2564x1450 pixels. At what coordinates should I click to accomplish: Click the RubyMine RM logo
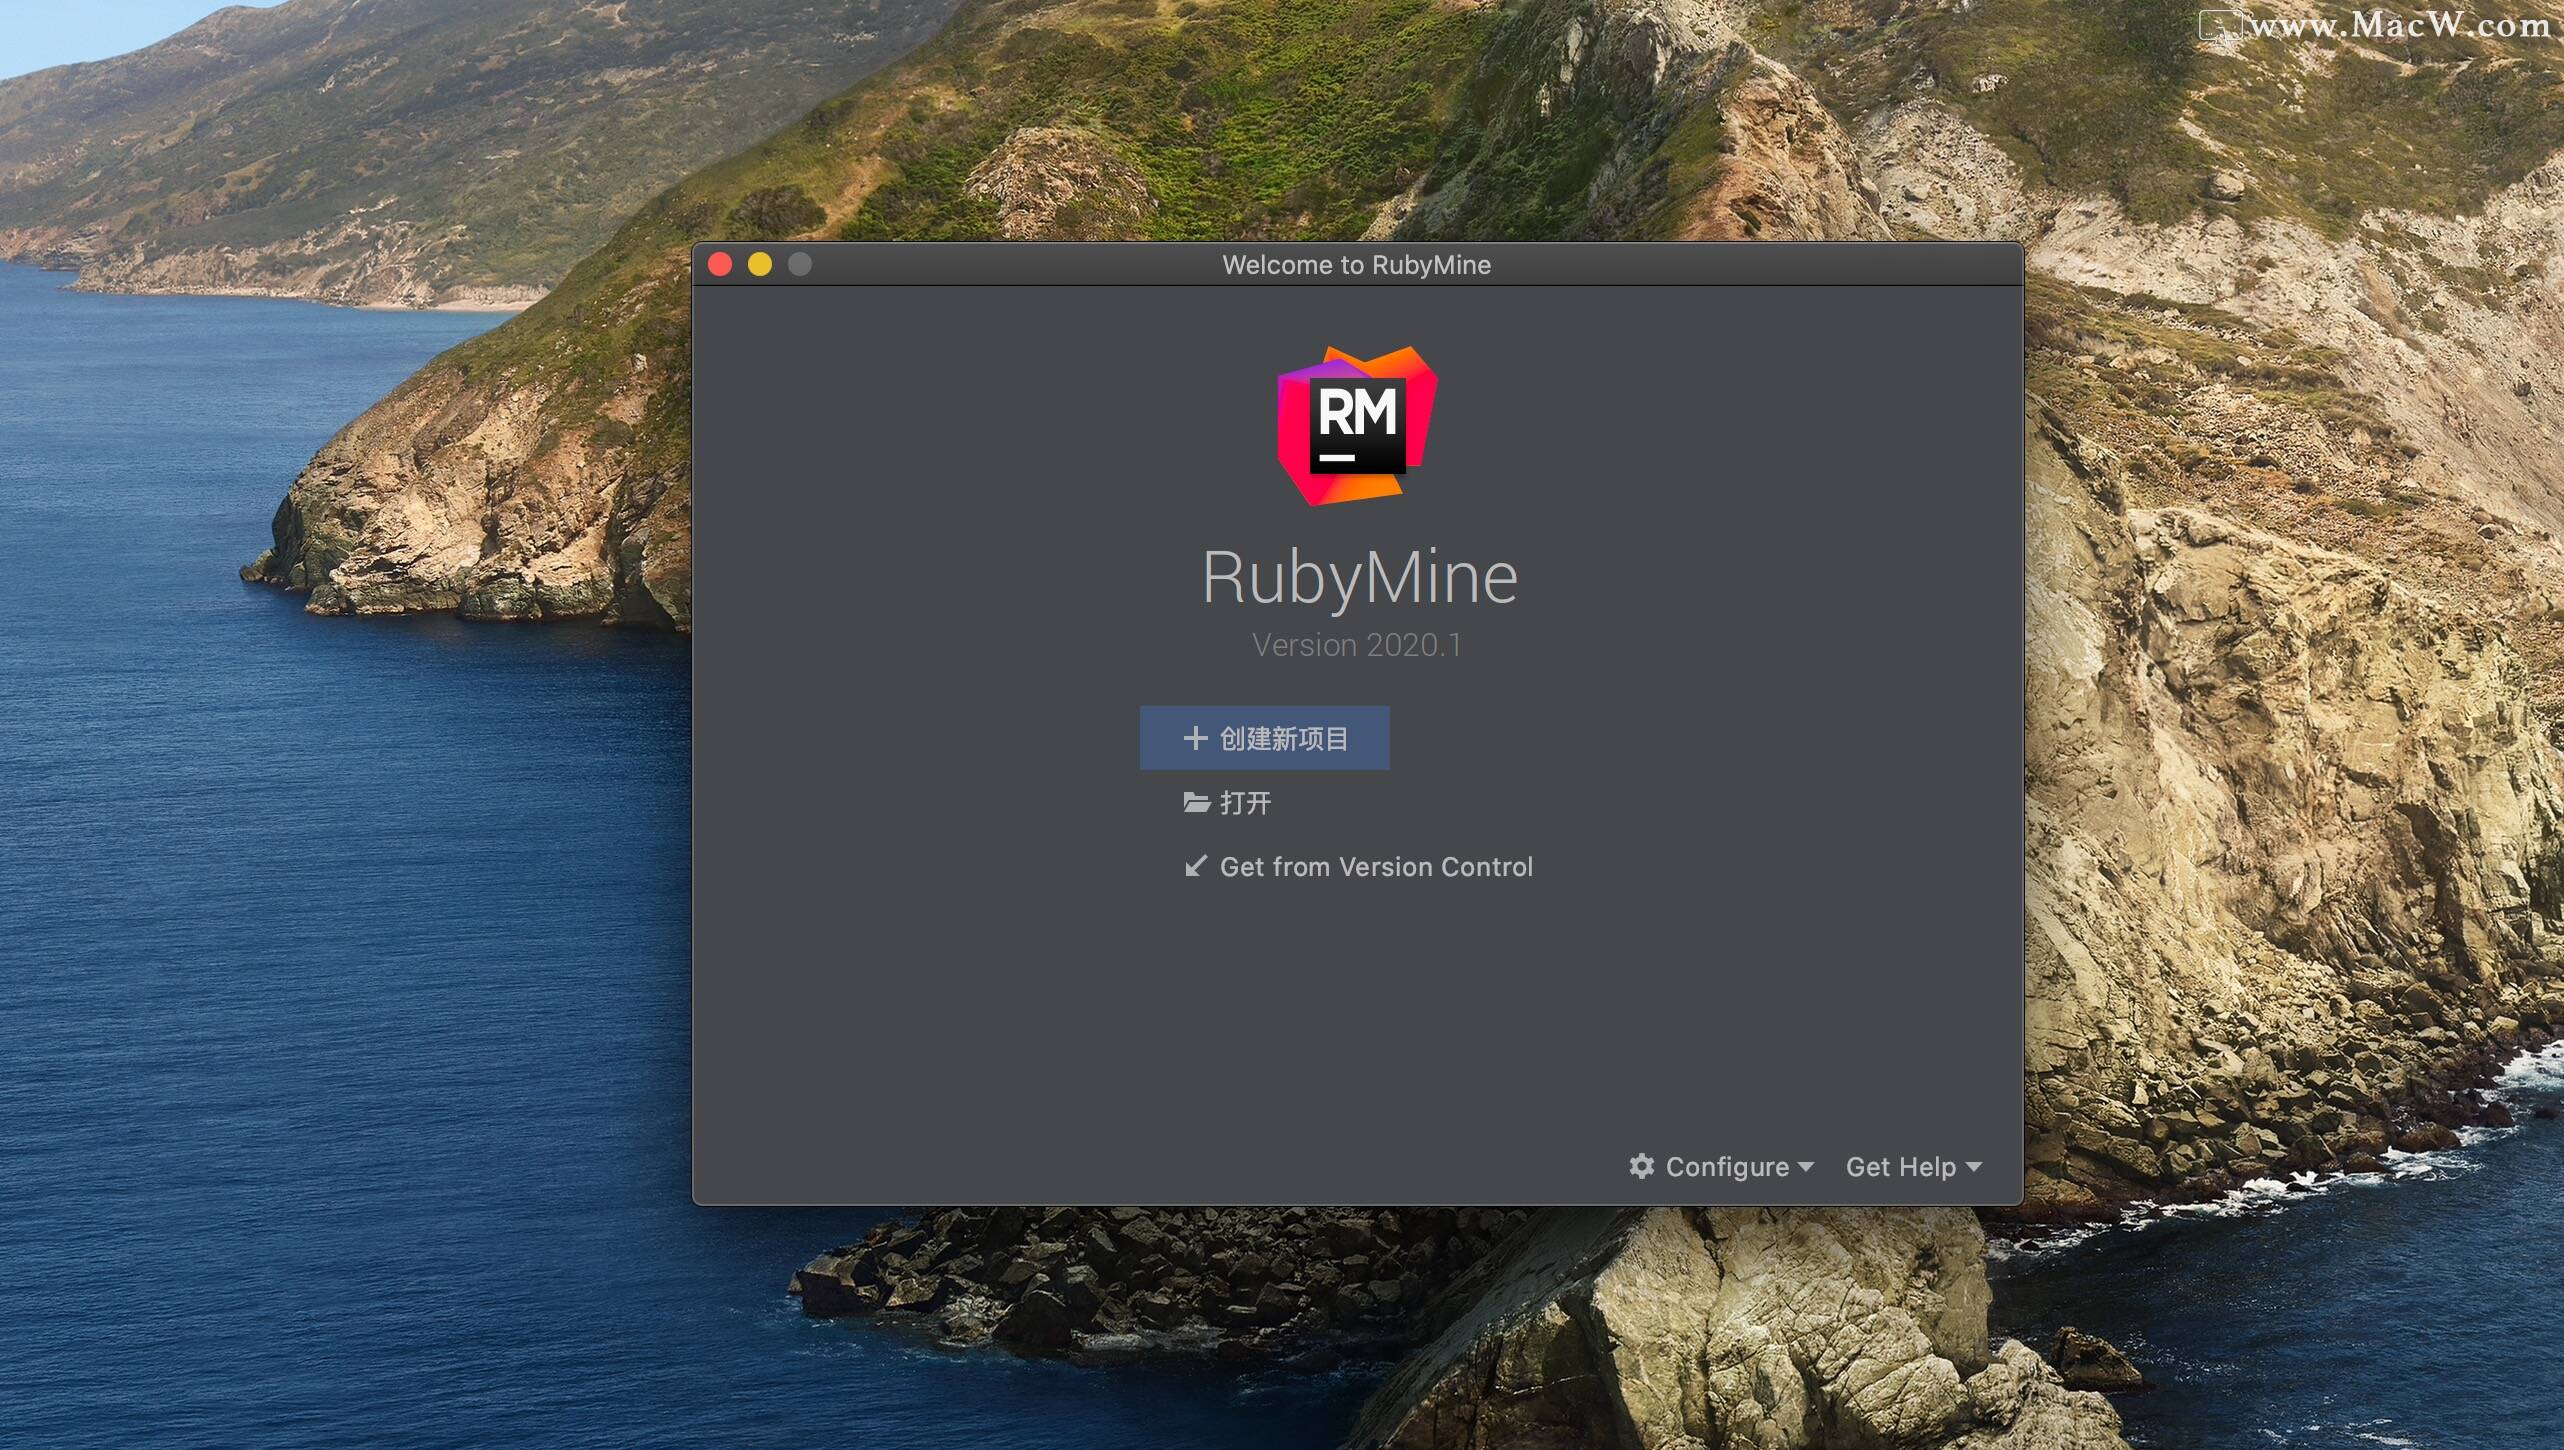tap(1357, 425)
